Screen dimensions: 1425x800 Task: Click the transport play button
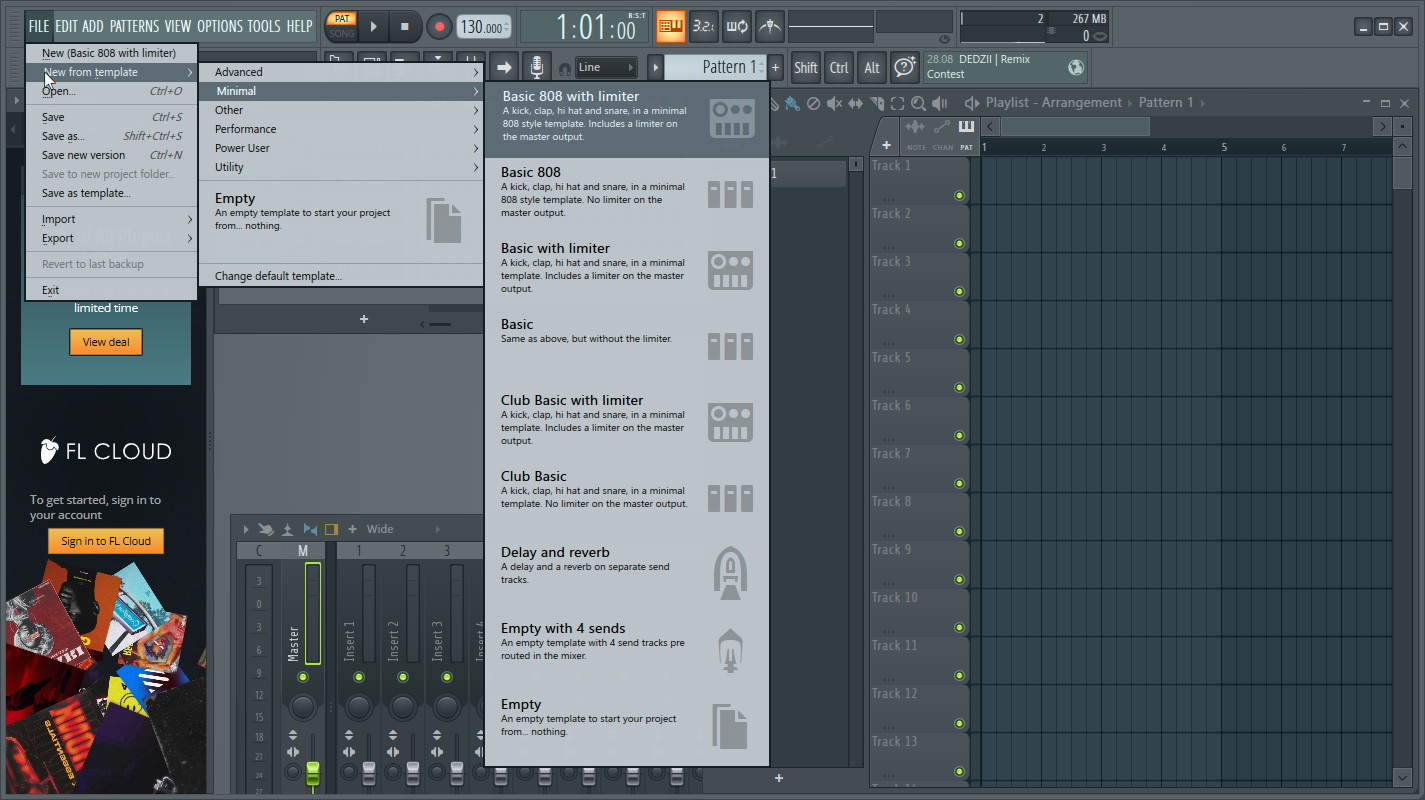pyautogui.click(x=374, y=27)
